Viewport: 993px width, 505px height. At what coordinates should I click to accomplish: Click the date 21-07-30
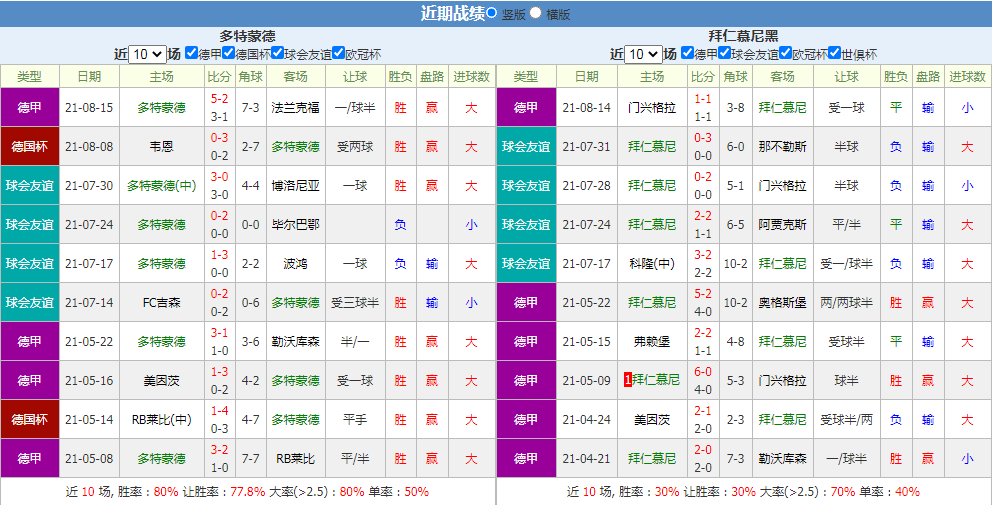[x=89, y=186]
